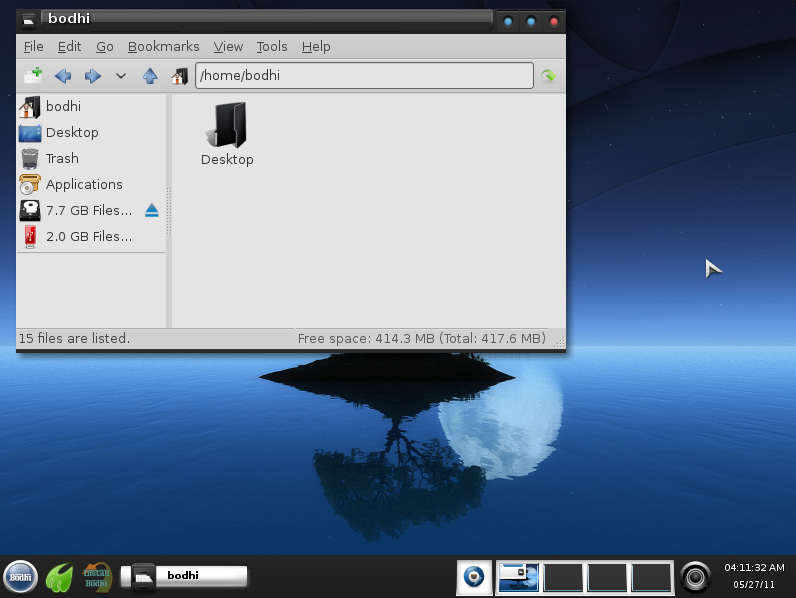Click the sidebar pane splitter handle
Viewport: 796px width, 598px height.
169,211
